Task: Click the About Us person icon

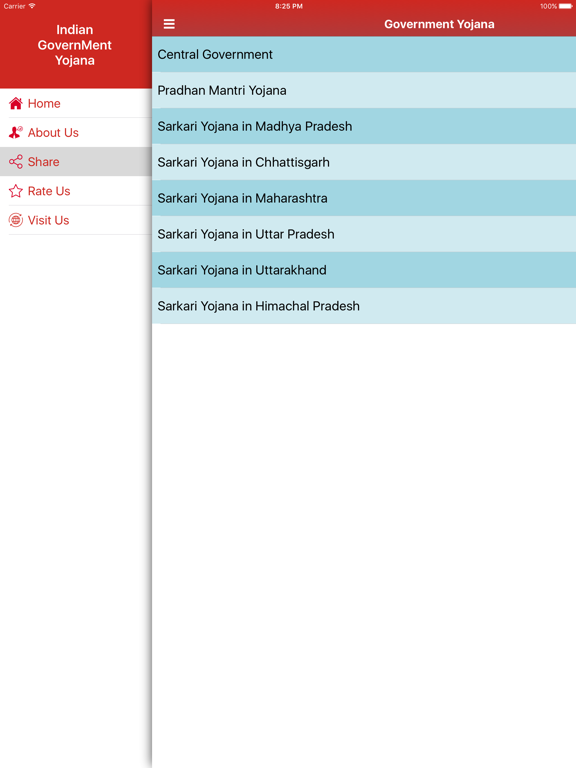Action: coord(16,132)
